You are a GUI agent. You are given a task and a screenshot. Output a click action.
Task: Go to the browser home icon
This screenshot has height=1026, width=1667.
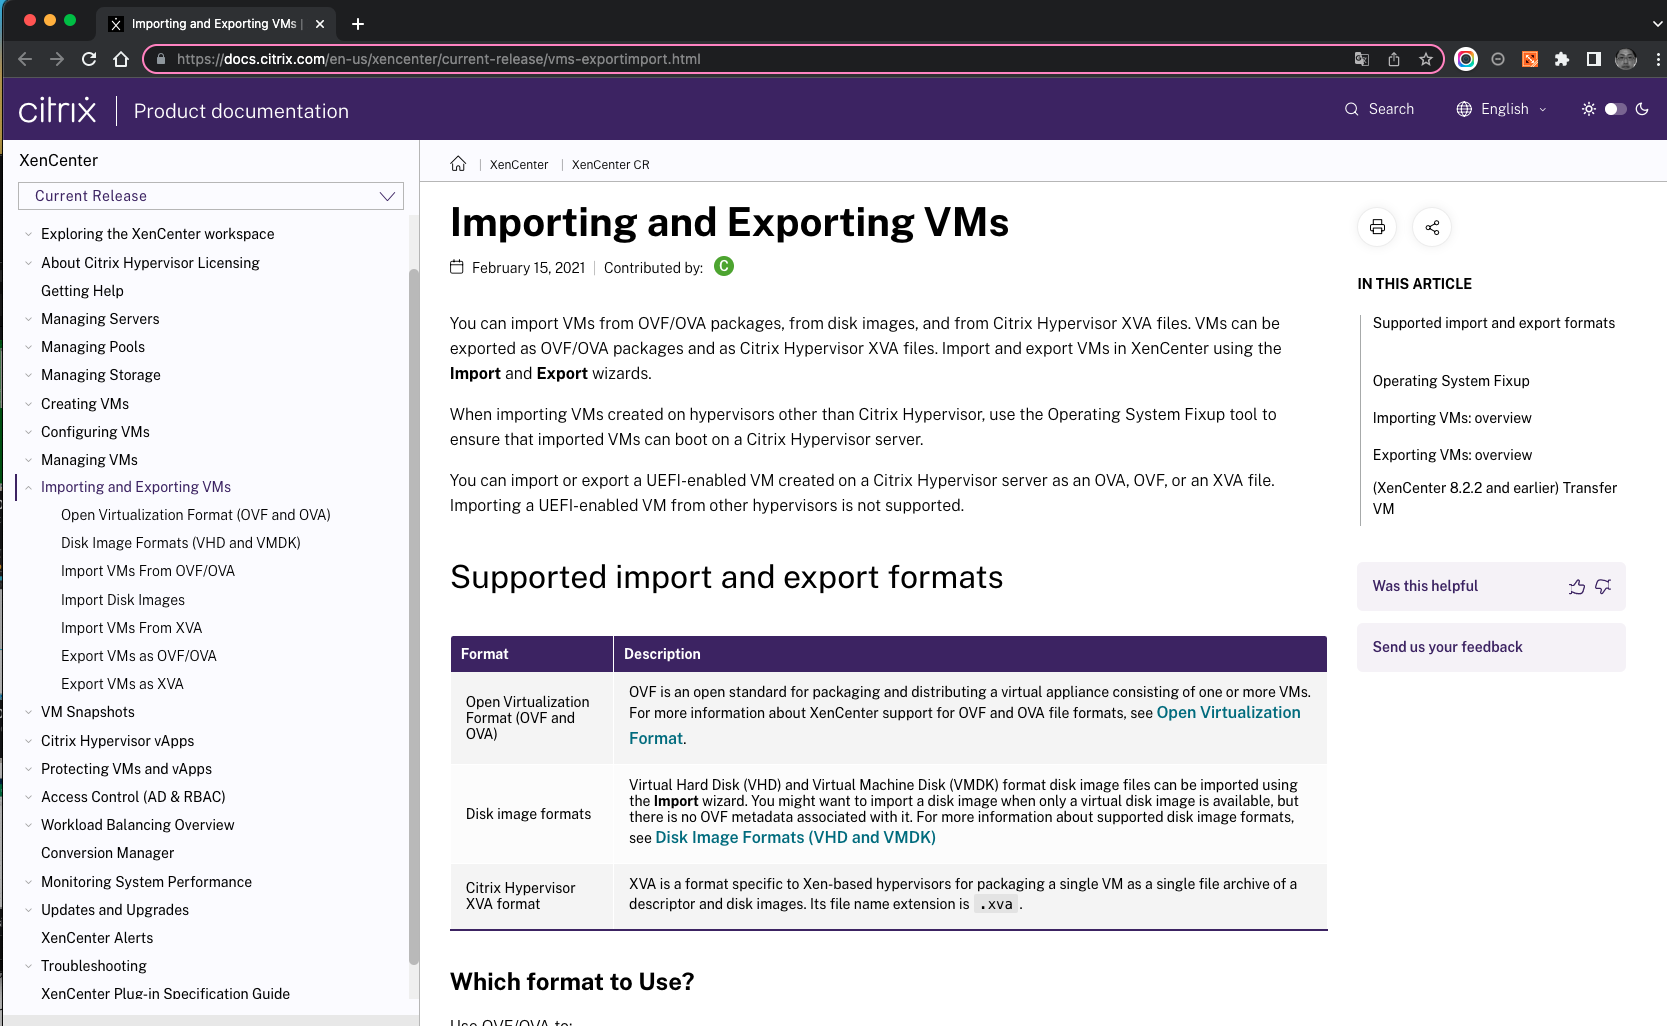click(x=121, y=59)
